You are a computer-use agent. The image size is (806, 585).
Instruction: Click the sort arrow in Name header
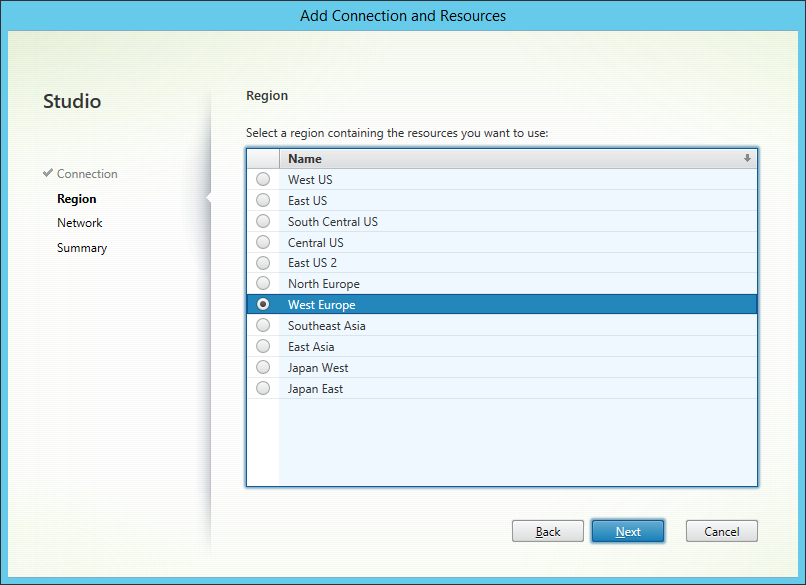747,158
